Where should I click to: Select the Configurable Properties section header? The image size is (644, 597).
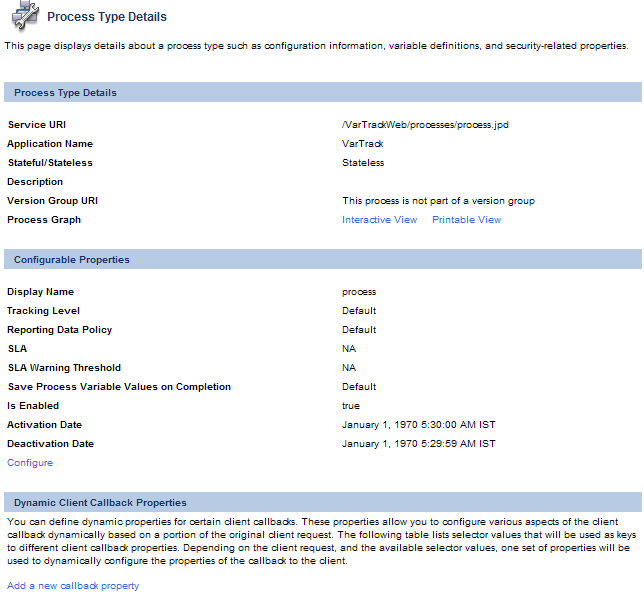323,259
